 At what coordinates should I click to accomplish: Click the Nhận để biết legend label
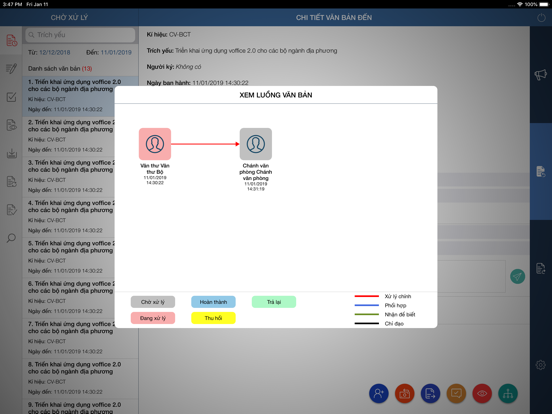coord(400,315)
